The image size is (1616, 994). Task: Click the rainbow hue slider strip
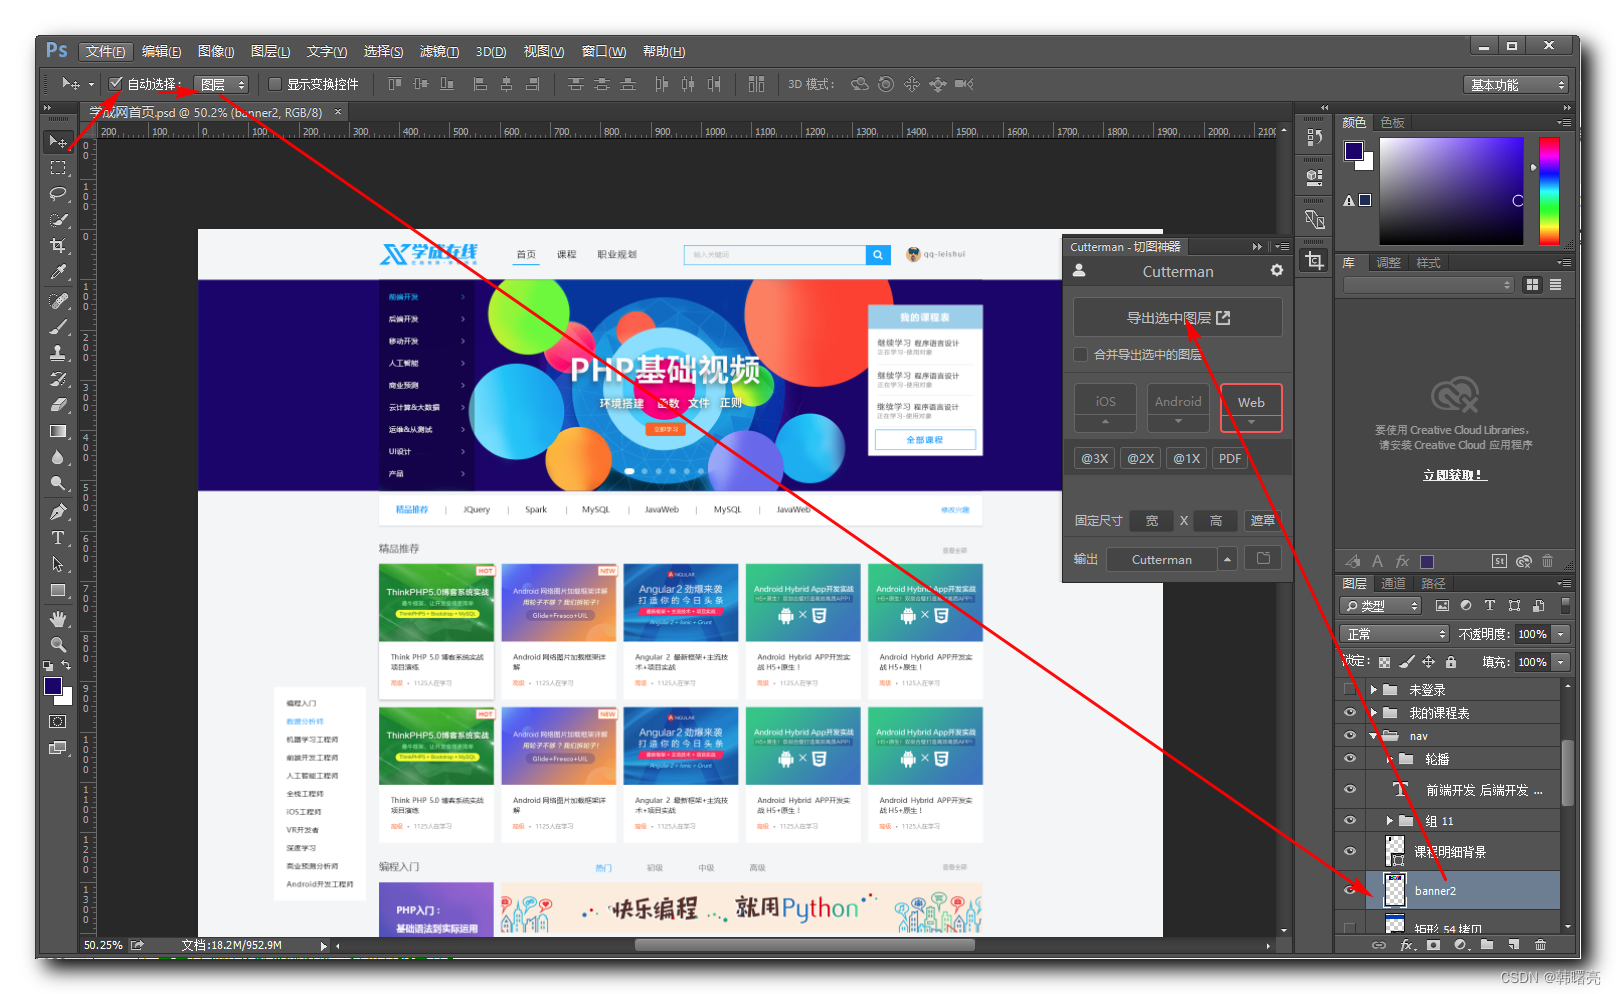point(1549,191)
